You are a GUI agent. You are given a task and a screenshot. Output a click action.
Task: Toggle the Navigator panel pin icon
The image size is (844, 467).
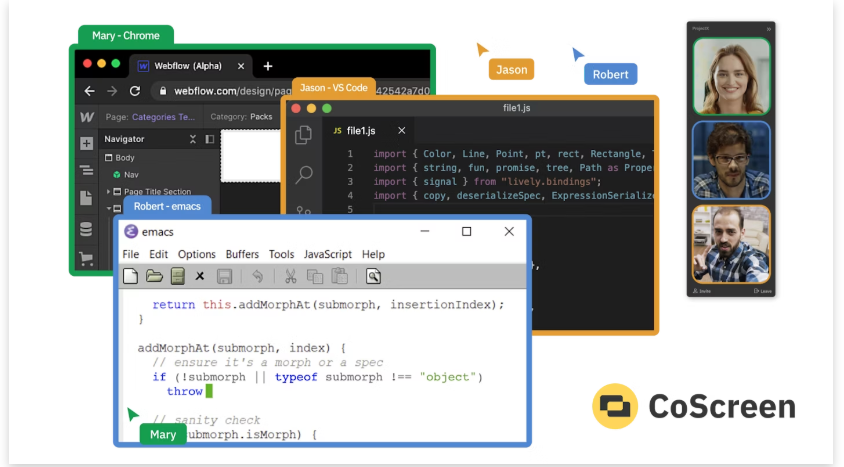[x=210, y=139]
